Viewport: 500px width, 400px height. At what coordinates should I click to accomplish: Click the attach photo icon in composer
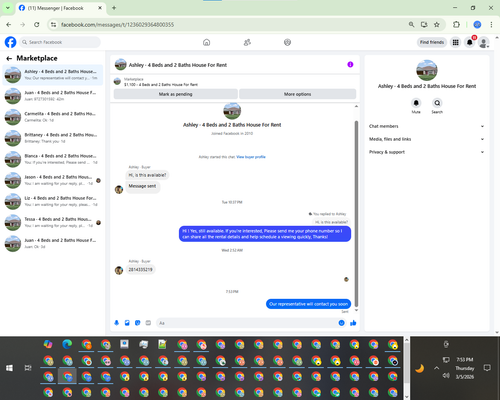pyautogui.click(x=127, y=323)
